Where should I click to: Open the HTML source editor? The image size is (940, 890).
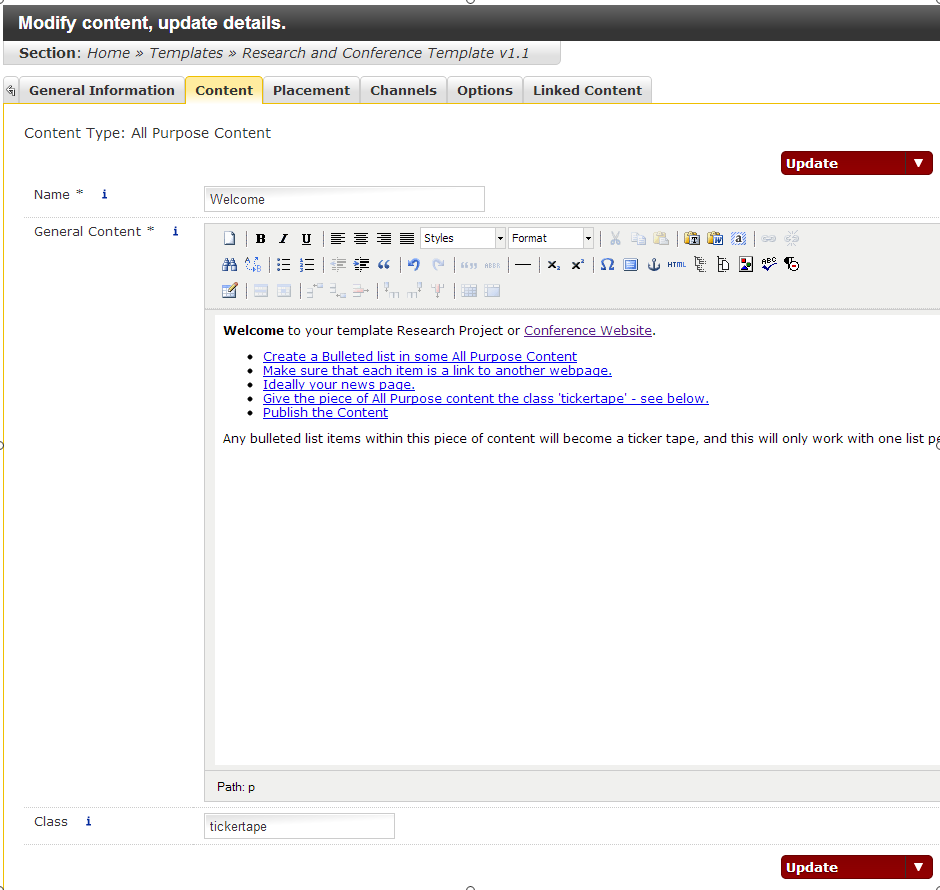pyautogui.click(x=677, y=265)
